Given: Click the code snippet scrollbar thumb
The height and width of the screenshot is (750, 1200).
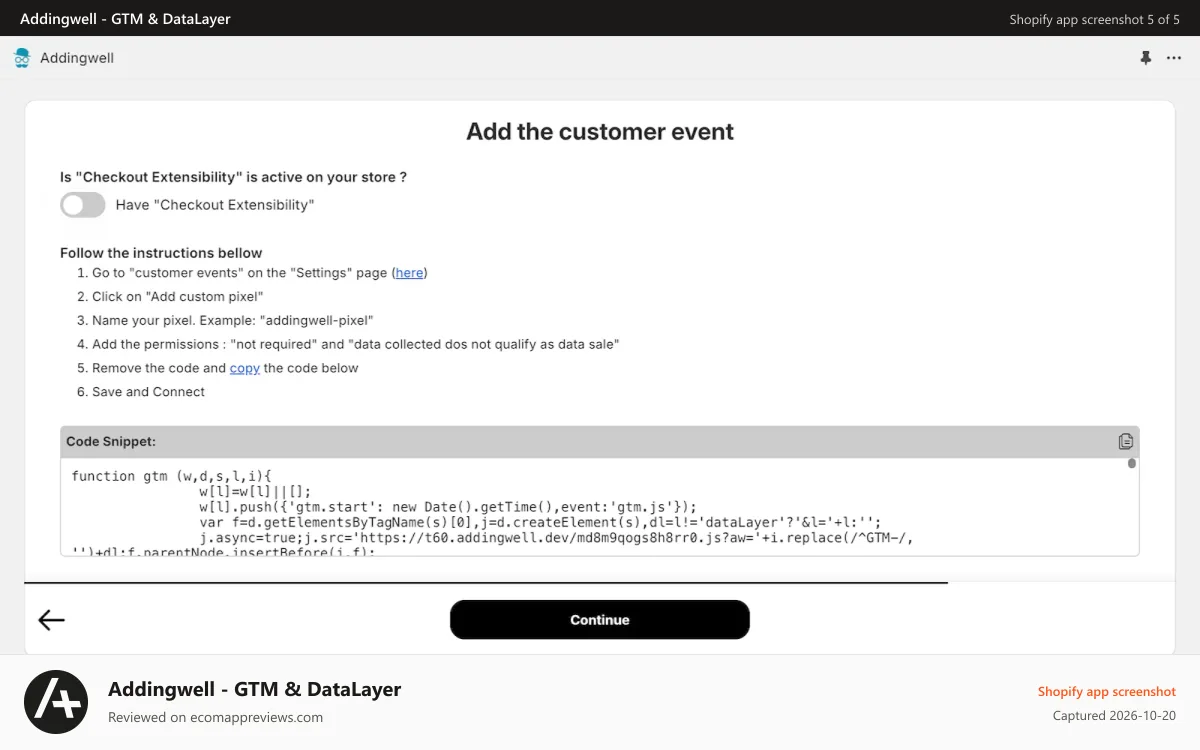Looking at the screenshot, I should (x=1132, y=463).
